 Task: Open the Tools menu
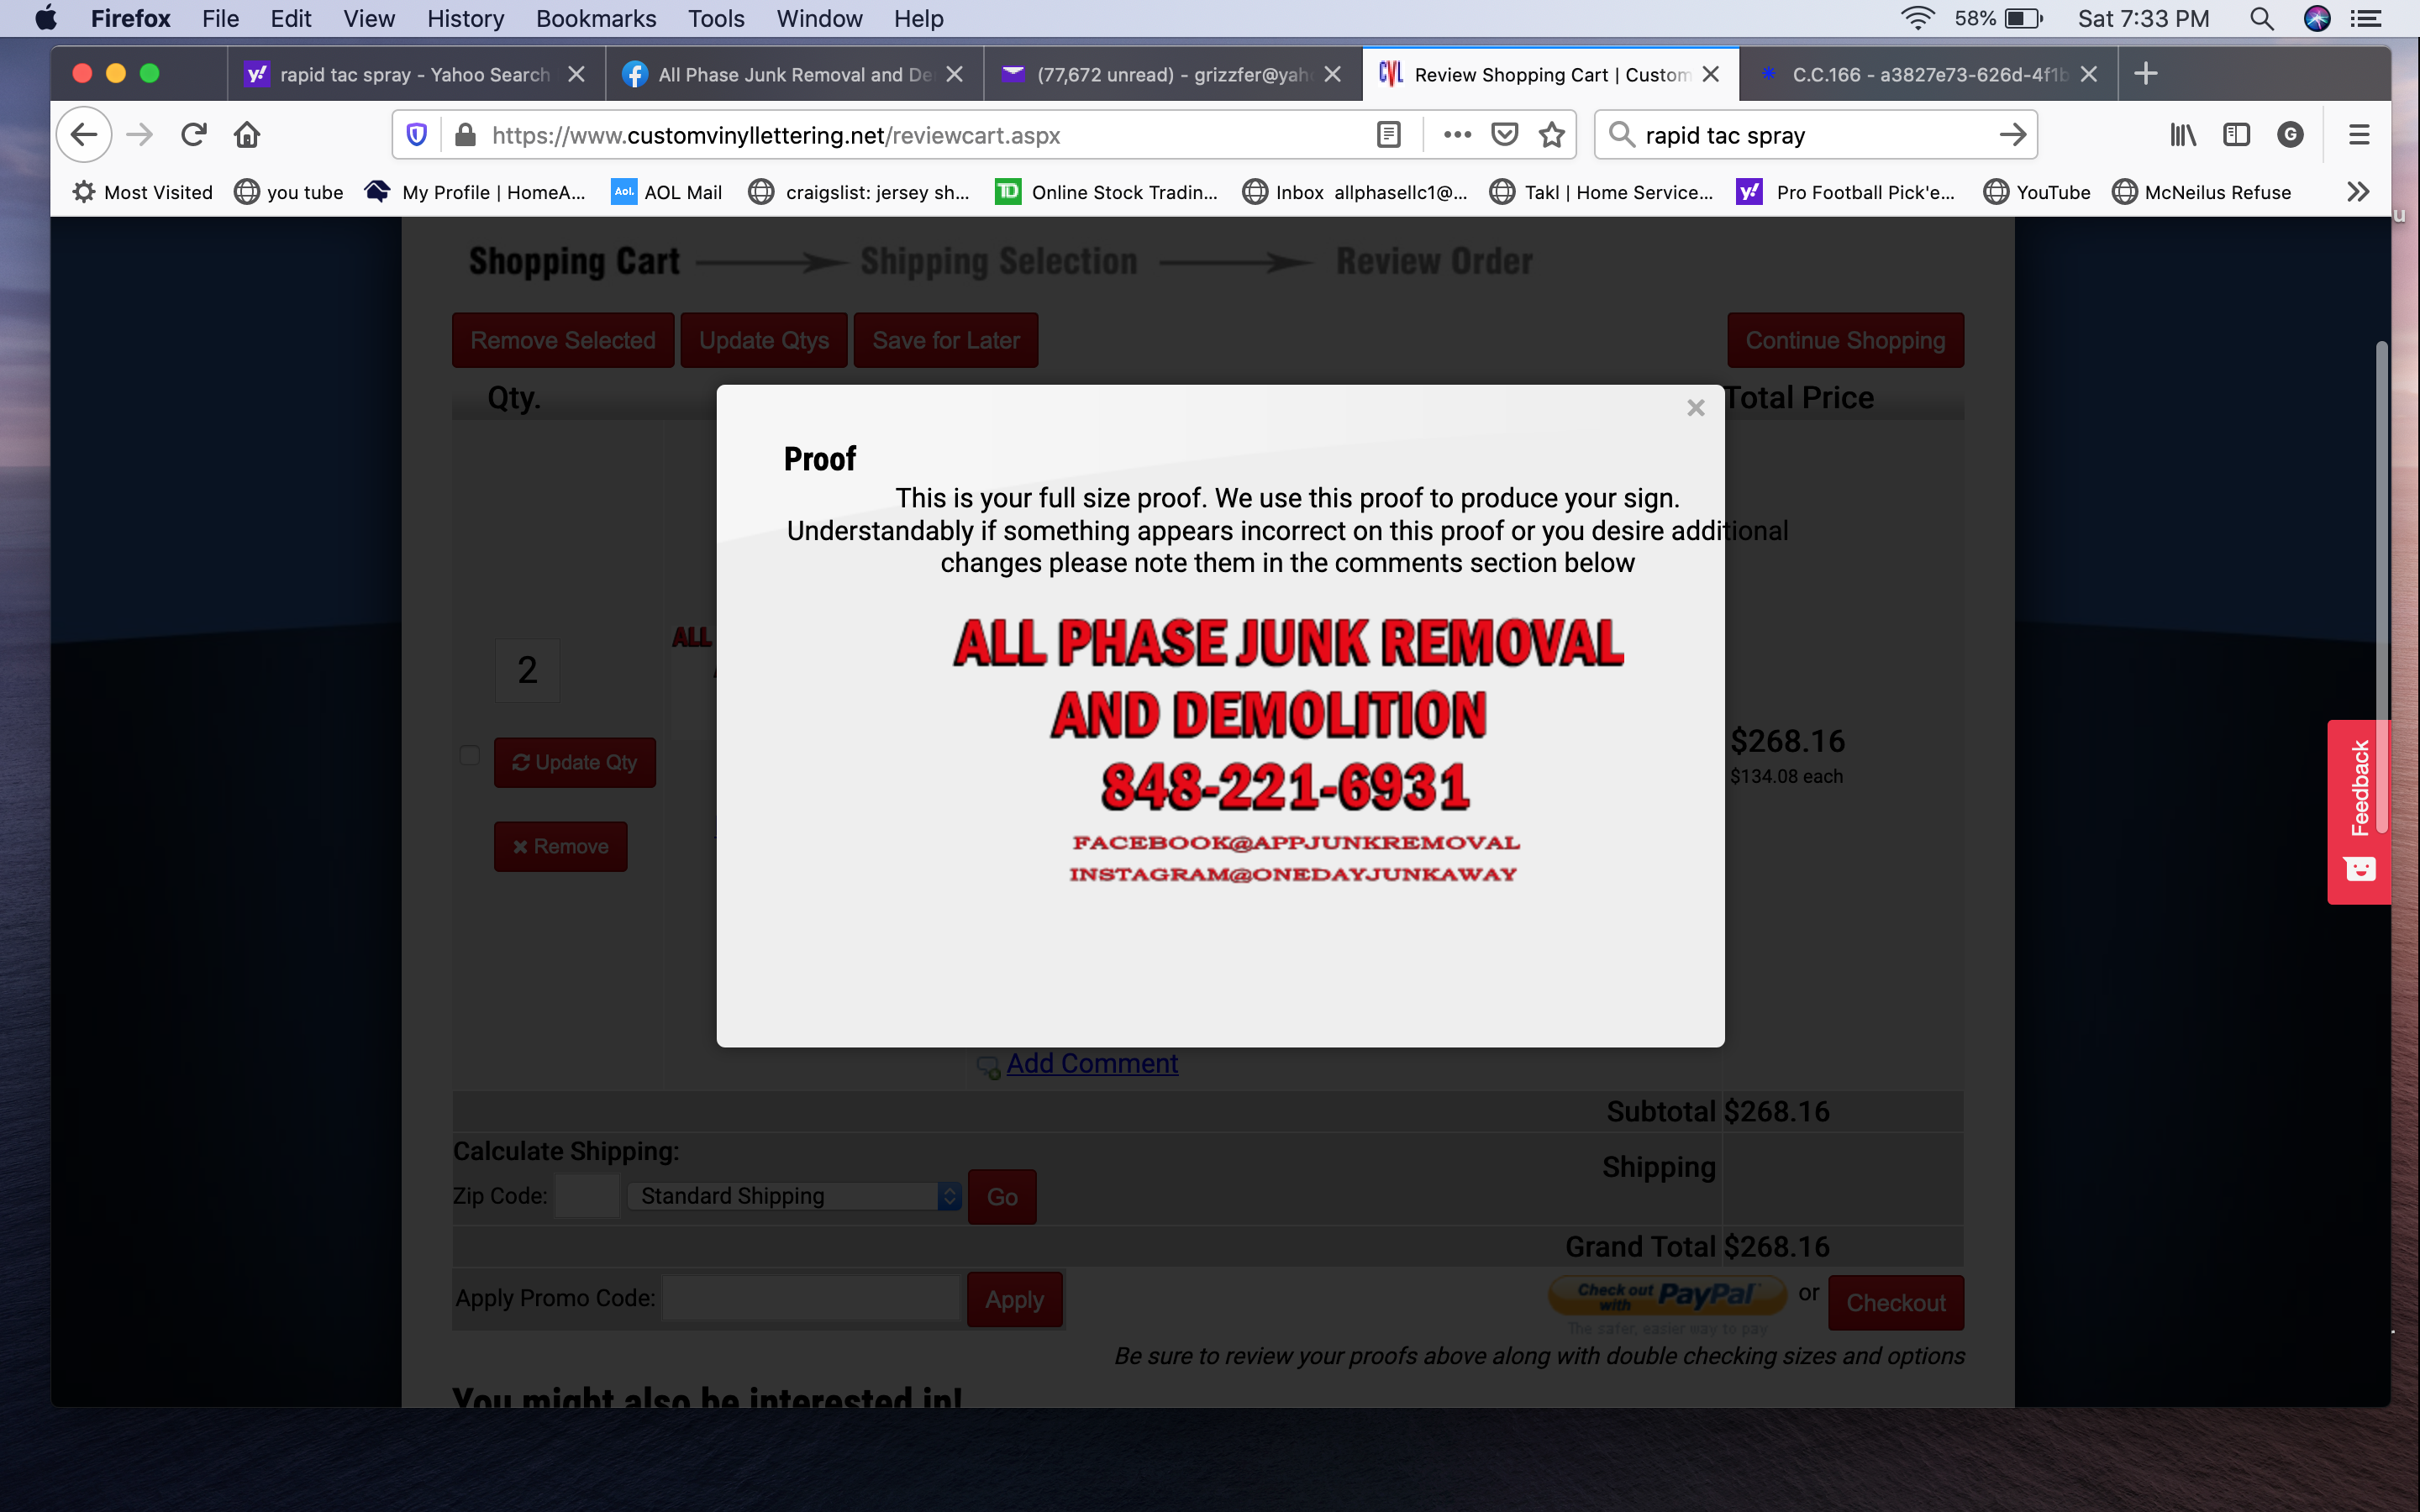(716, 19)
